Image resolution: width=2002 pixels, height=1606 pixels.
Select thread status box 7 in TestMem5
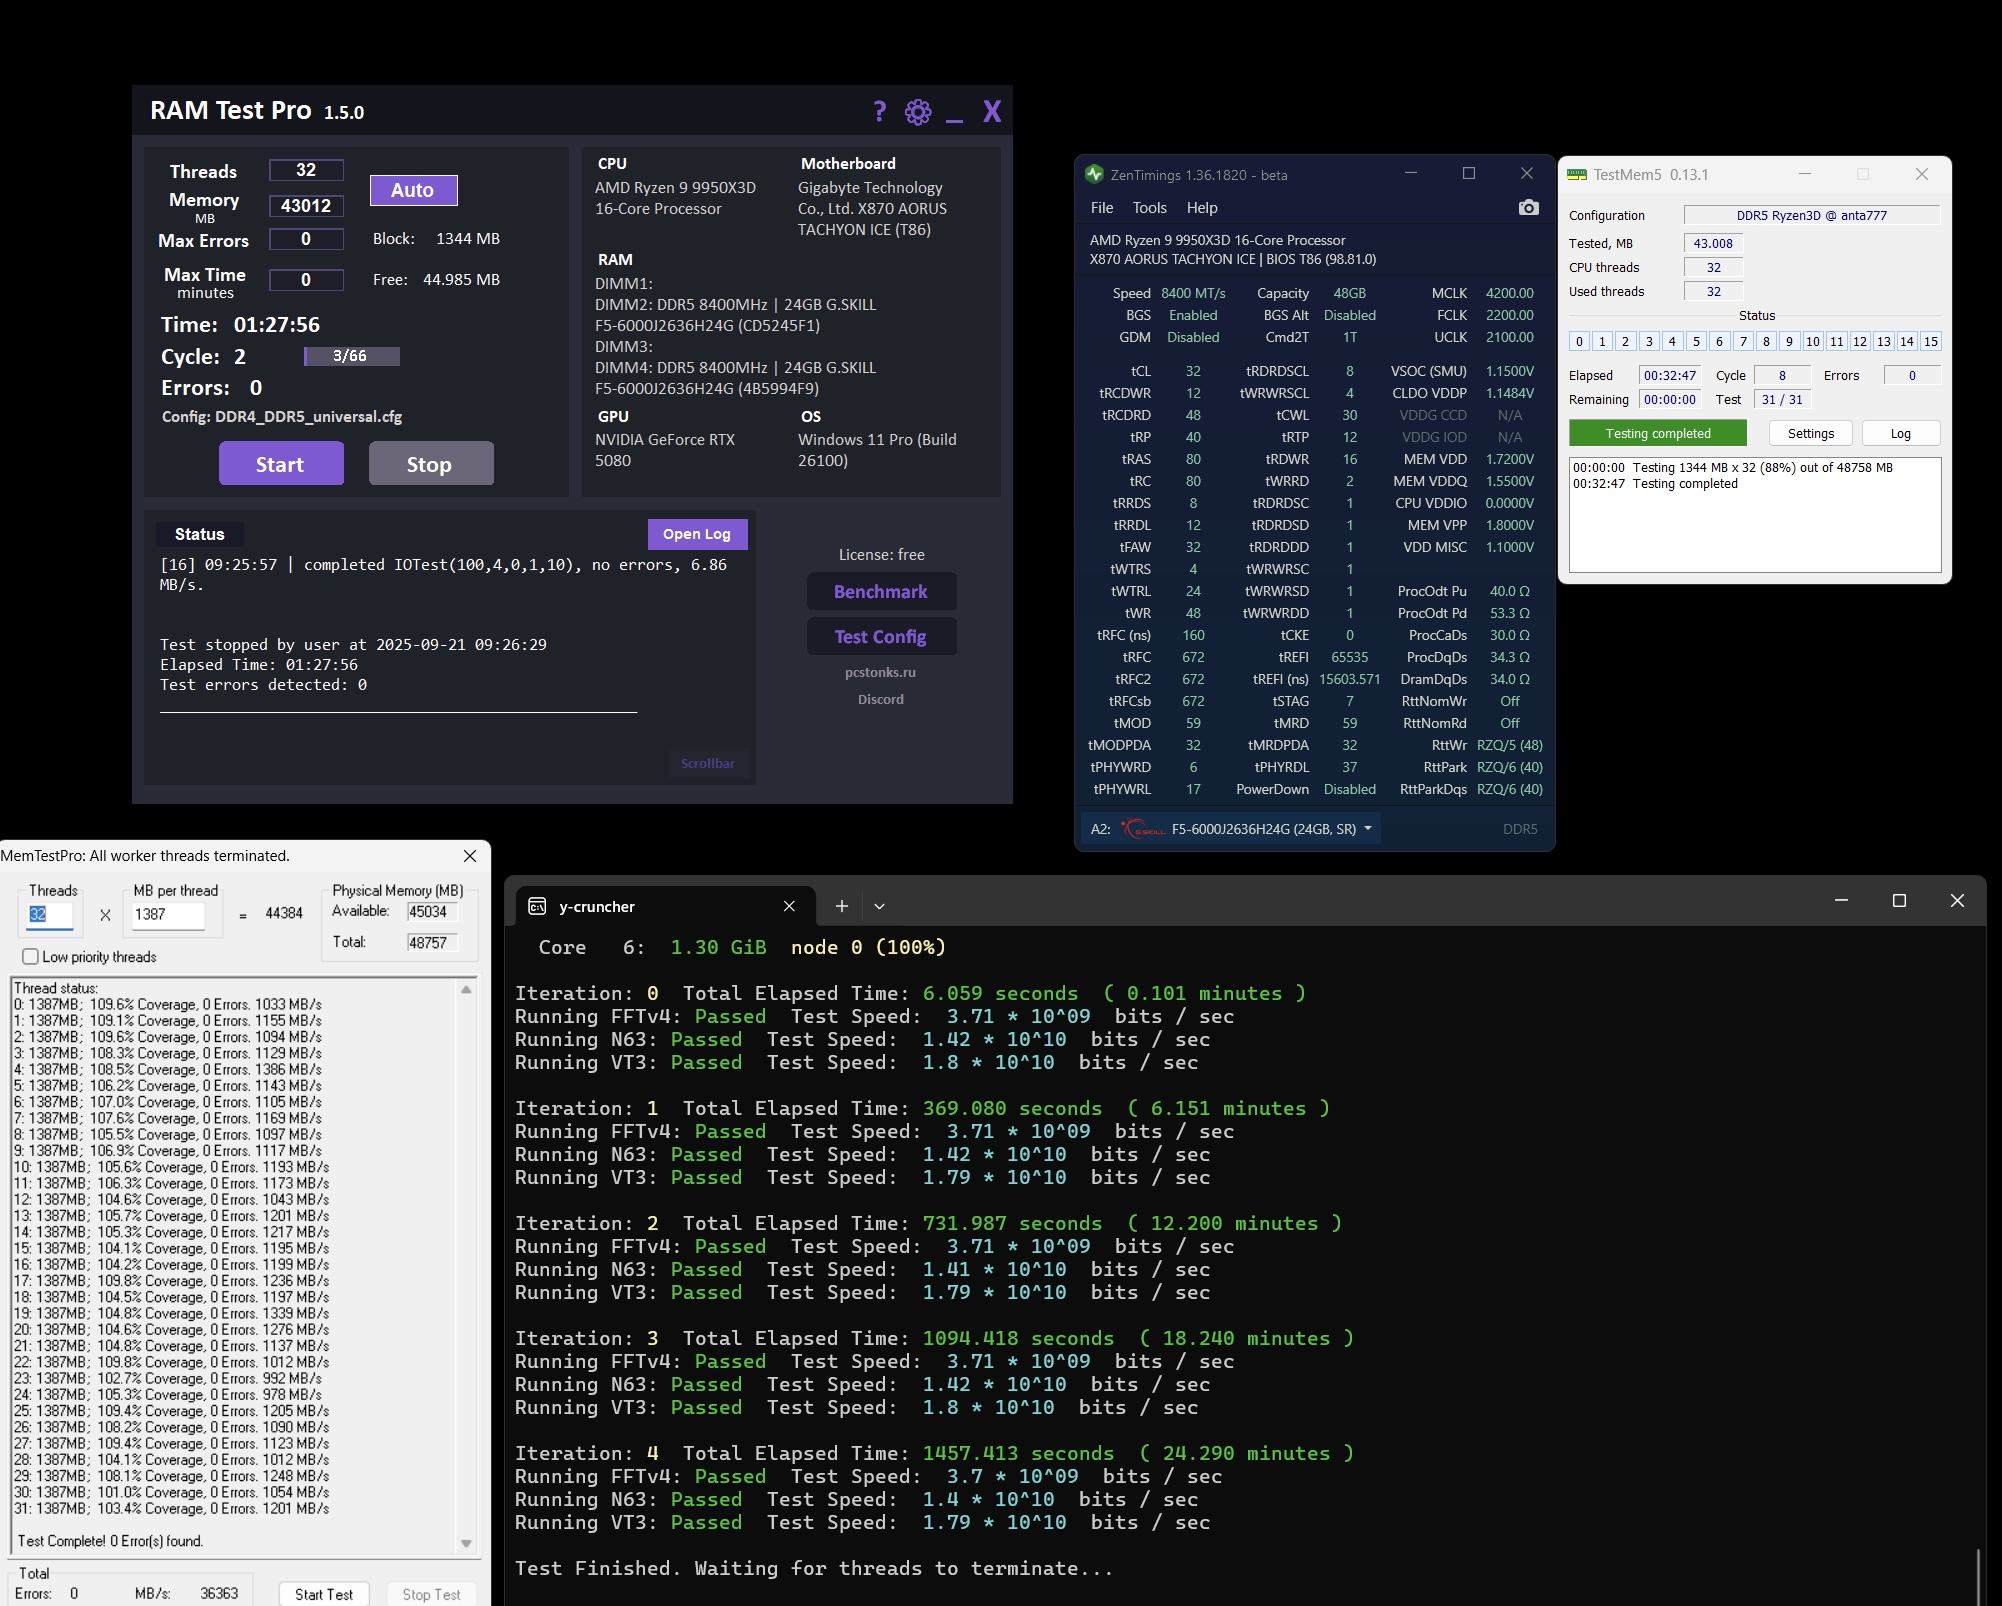(x=1743, y=341)
